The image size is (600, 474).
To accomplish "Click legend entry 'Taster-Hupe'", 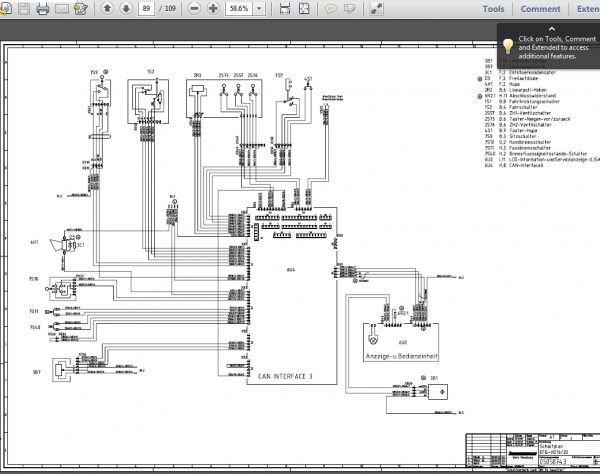I will [x=523, y=130].
